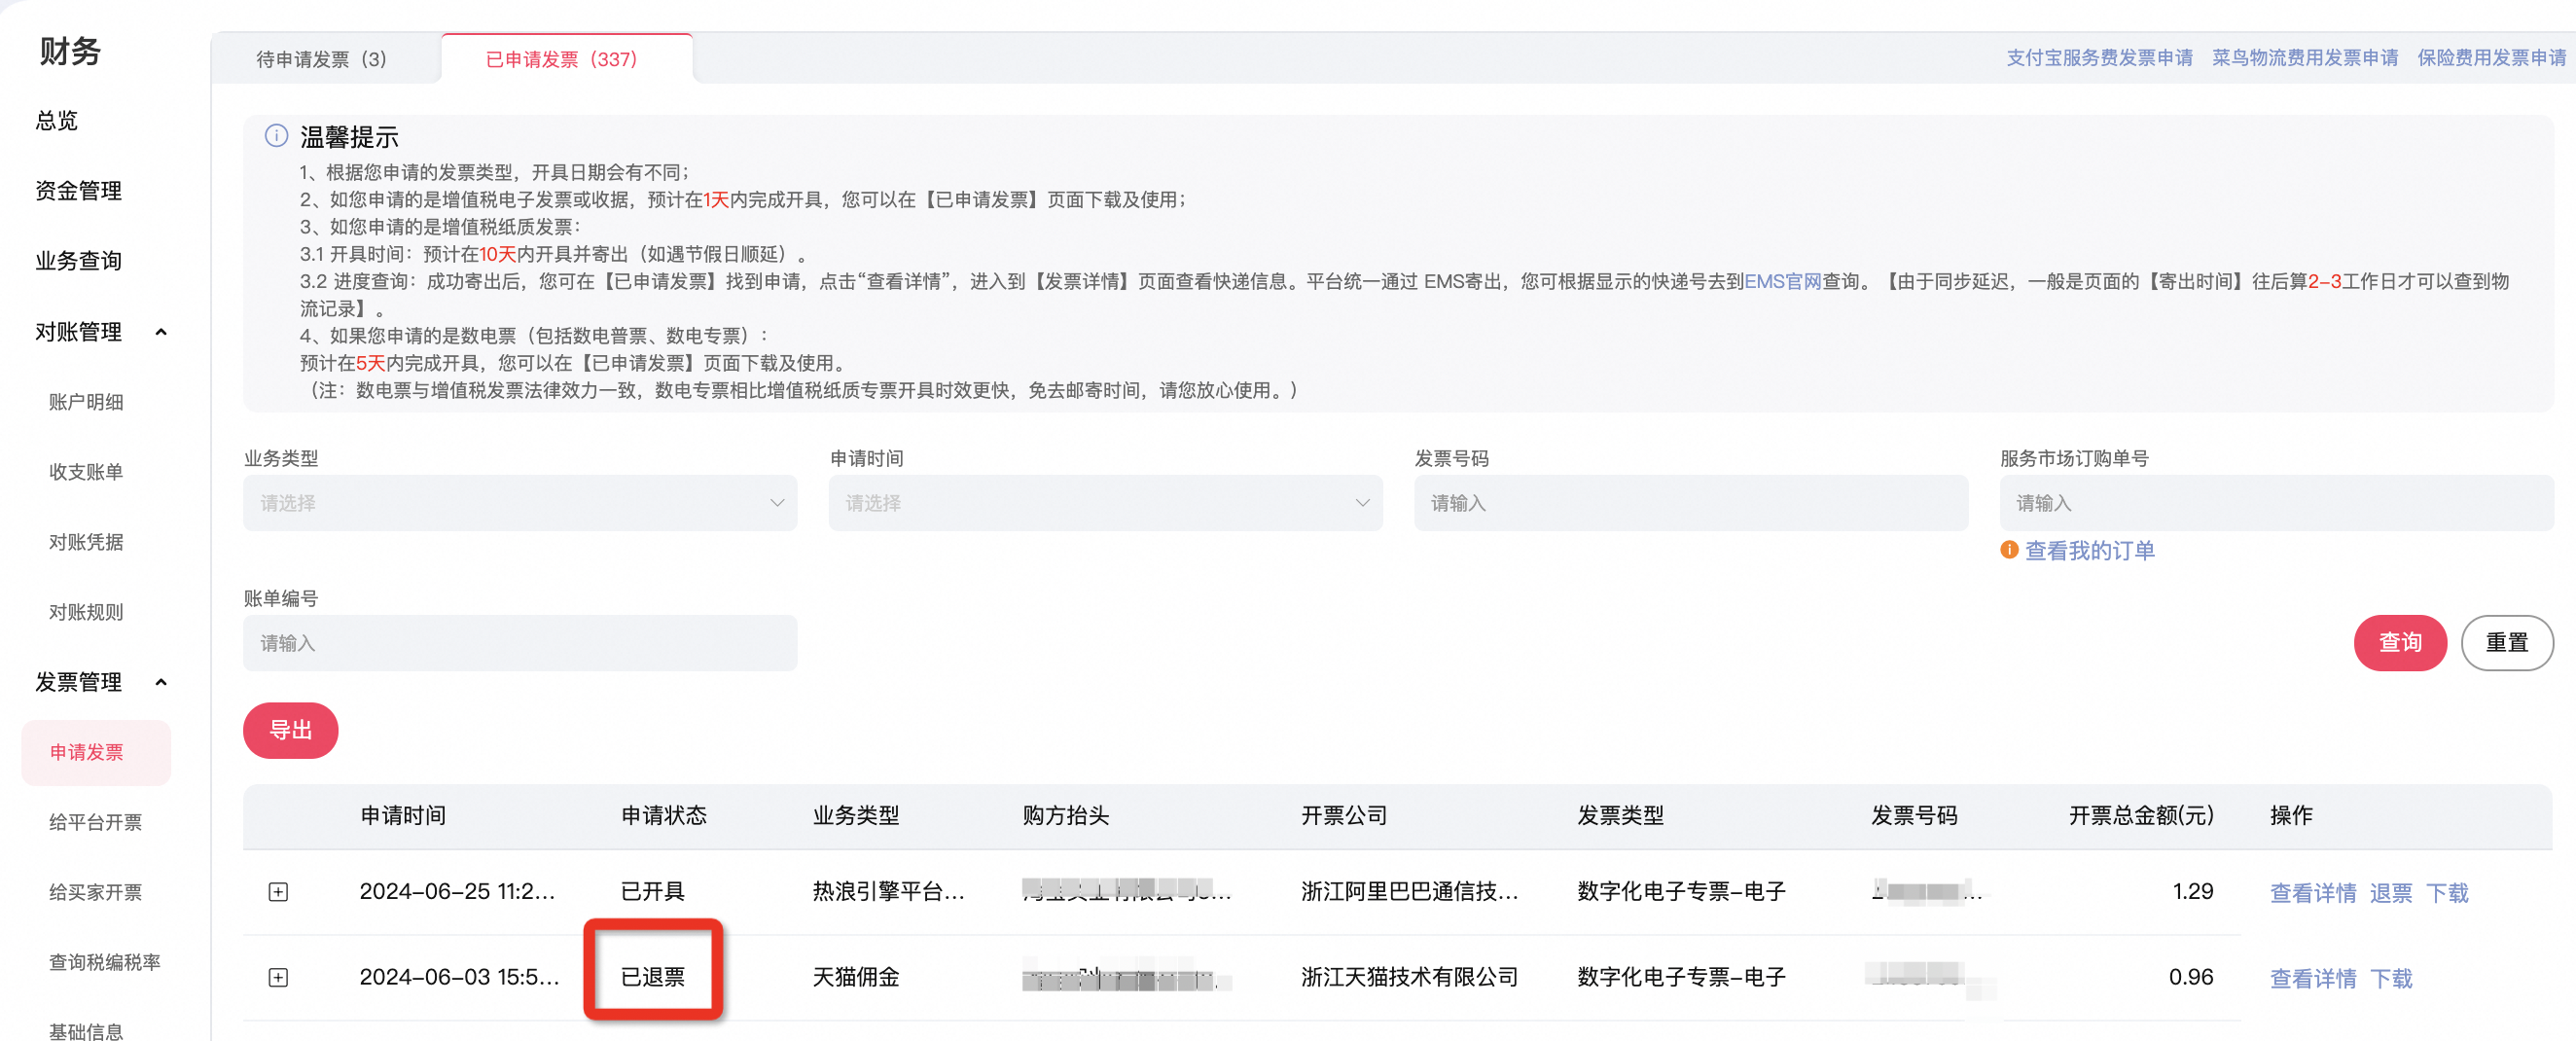View details of the 天猫佣金 invoice

[2313, 978]
